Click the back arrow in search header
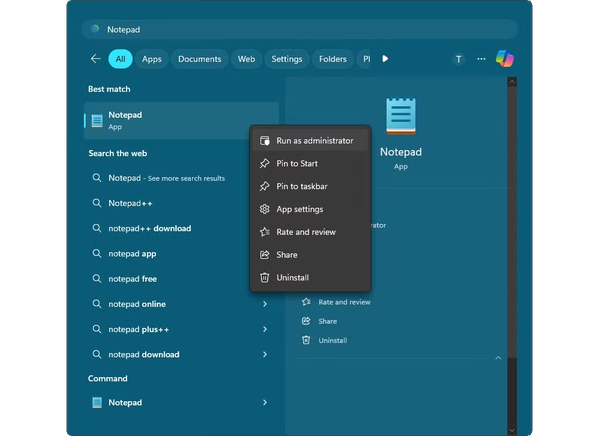Image resolution: width=600 pixels, height=436 pixels. coord(95,59)
